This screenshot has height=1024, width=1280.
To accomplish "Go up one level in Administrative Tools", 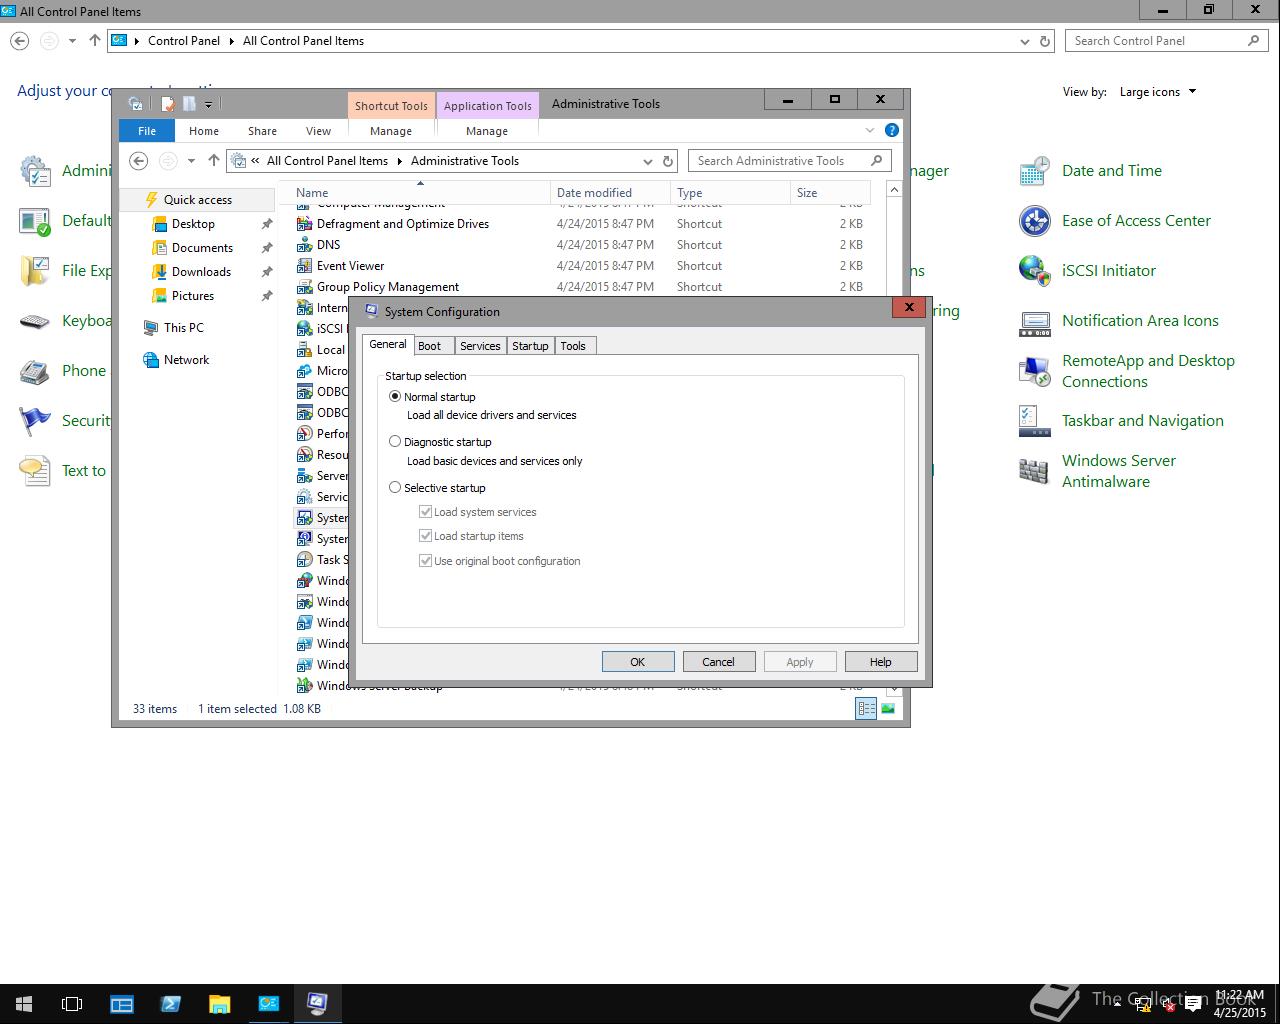I will click(x=213, y=161).
